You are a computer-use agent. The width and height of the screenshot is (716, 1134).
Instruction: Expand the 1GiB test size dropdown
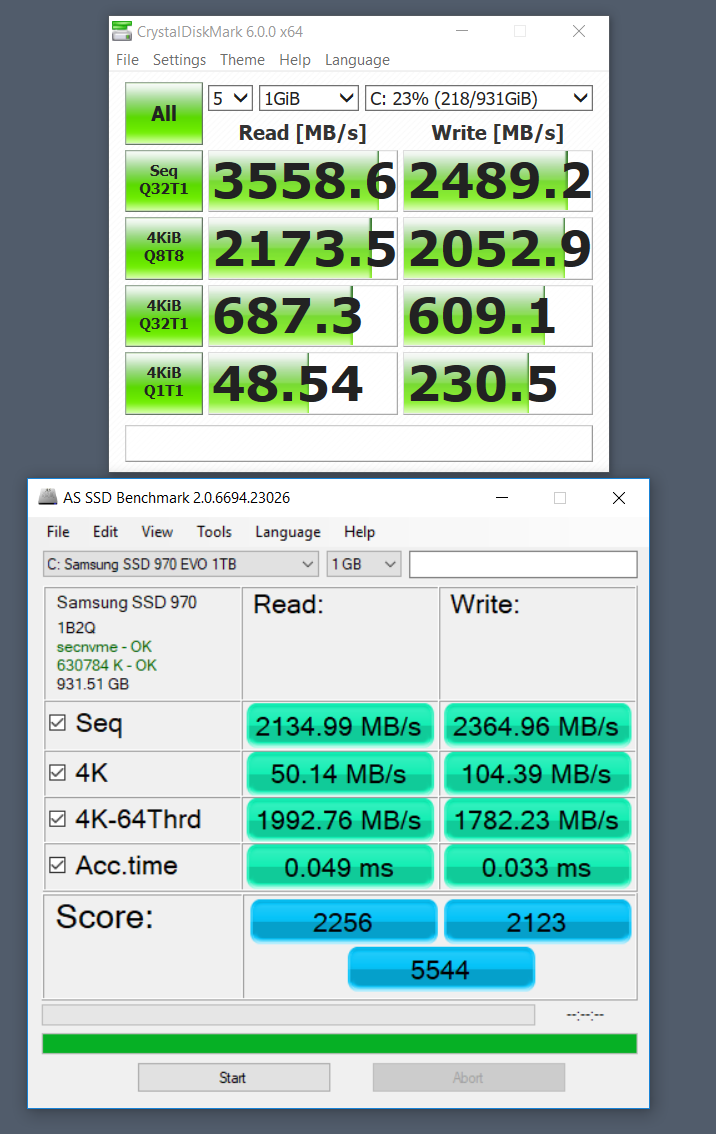(308, 98)
